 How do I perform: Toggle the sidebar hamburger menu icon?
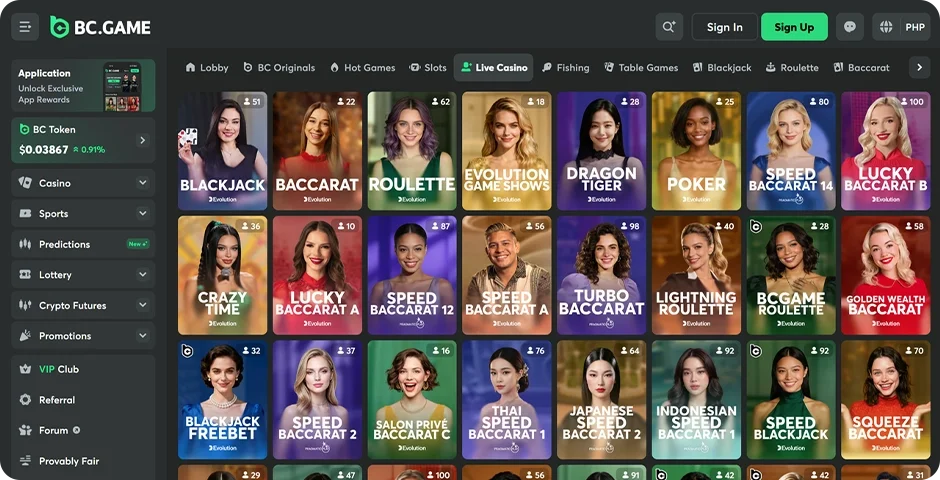[x=25, y=27]
